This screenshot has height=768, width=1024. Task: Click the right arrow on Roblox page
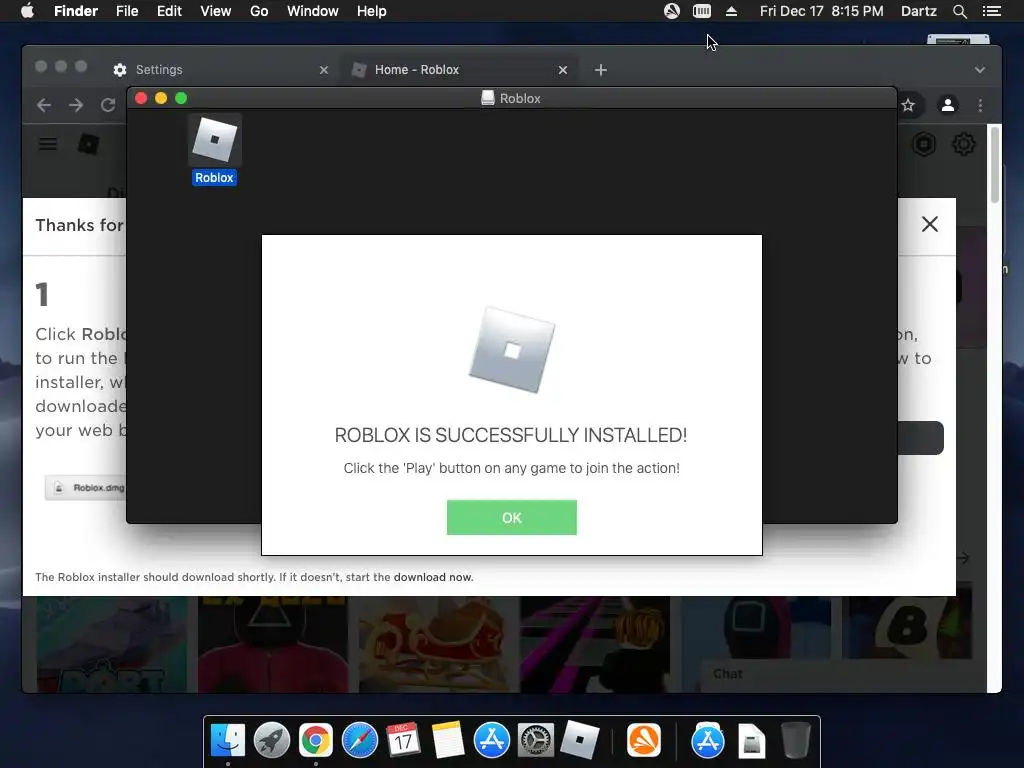click(x=963, y=558)
